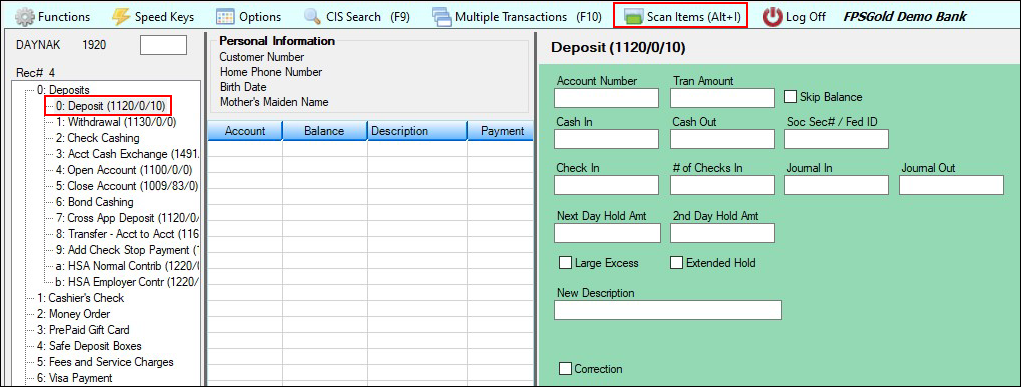Image resolution: width=1021 pixels, height=387 pixels.
Task: Click the Description column header
Action: tap(417, 131)
